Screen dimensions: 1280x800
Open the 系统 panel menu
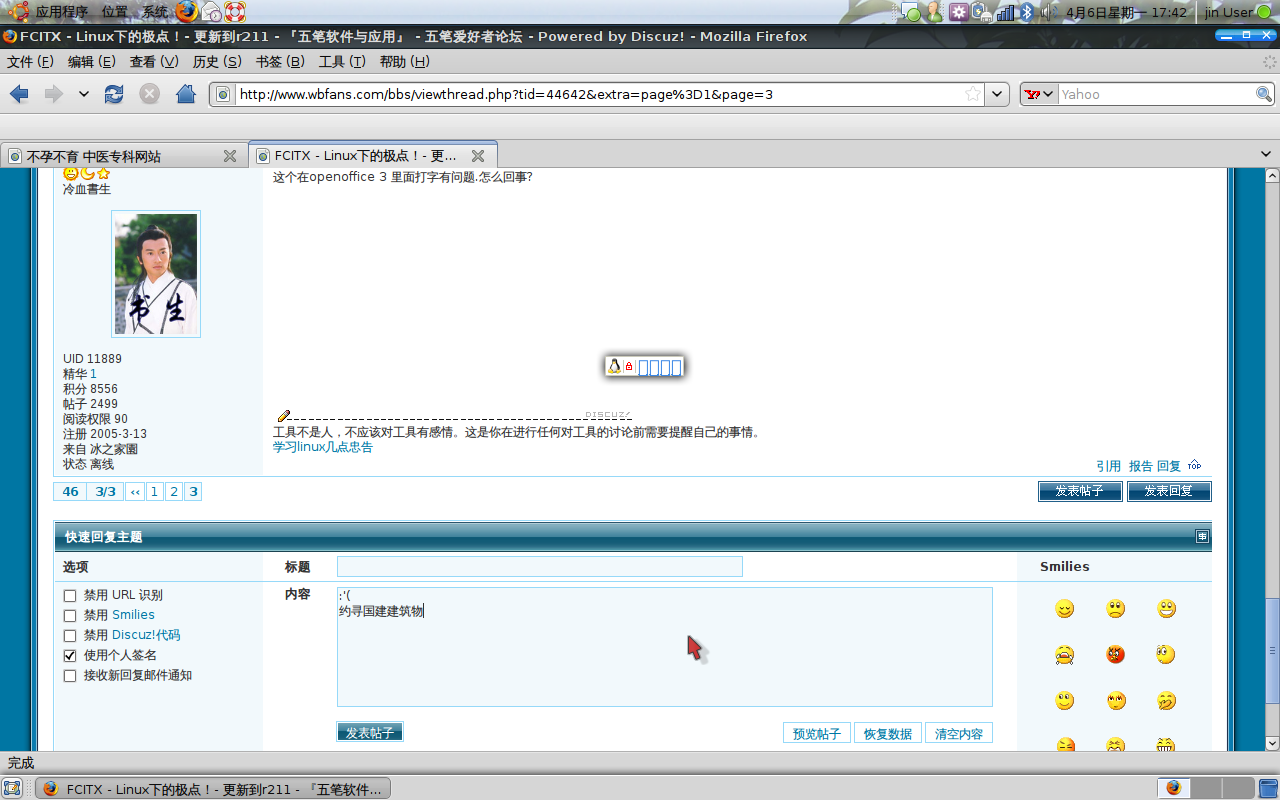click(x=155, y=12)
